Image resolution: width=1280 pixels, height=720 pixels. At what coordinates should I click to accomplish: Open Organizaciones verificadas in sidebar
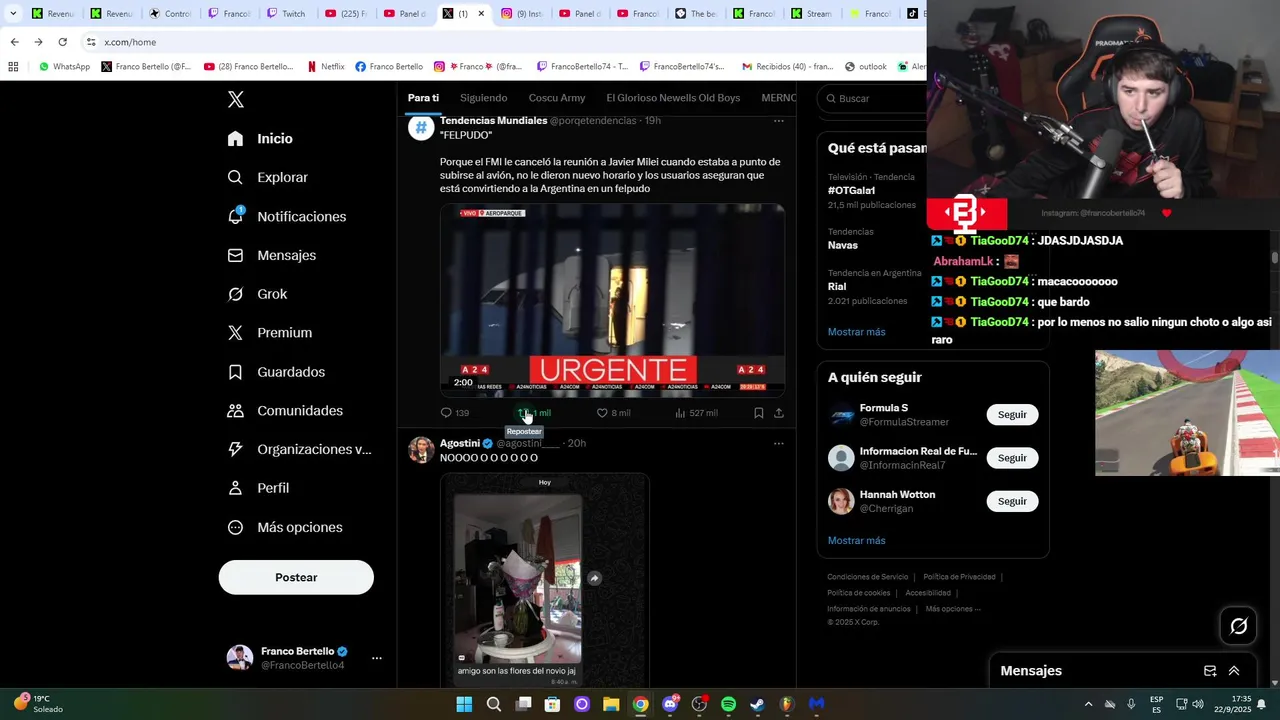(299, 449)
